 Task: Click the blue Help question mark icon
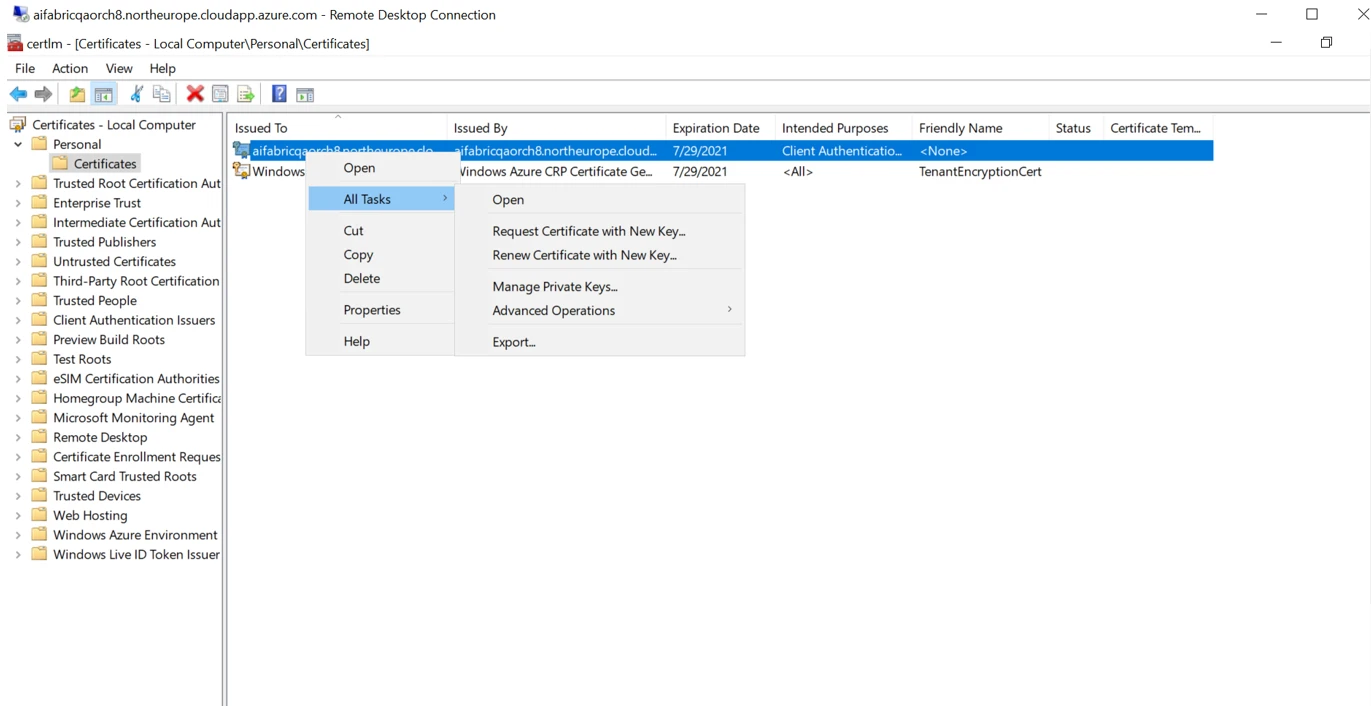pyautogui.click(x=279, y=94)
